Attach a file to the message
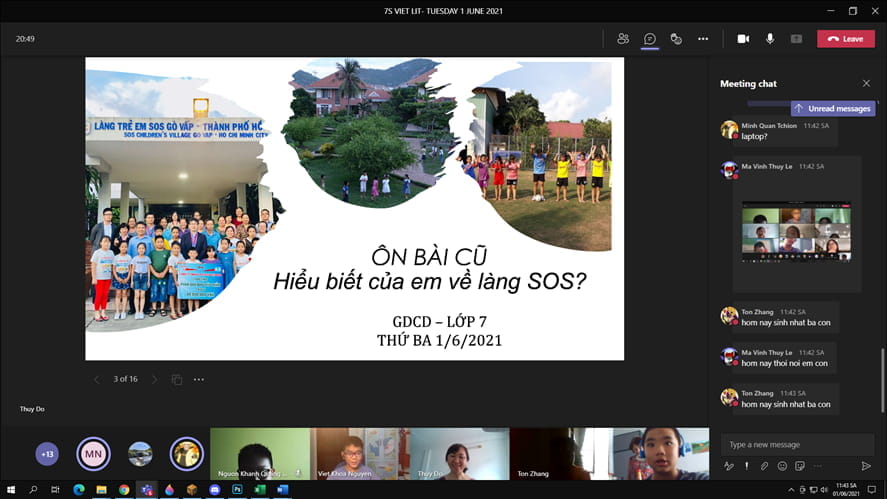This screenshot has height=499, width=887. [x=764, y=466]
